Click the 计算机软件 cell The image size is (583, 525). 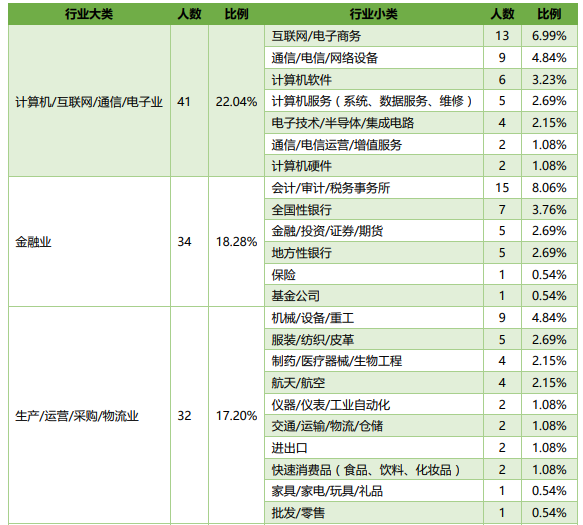coord(374,80)
